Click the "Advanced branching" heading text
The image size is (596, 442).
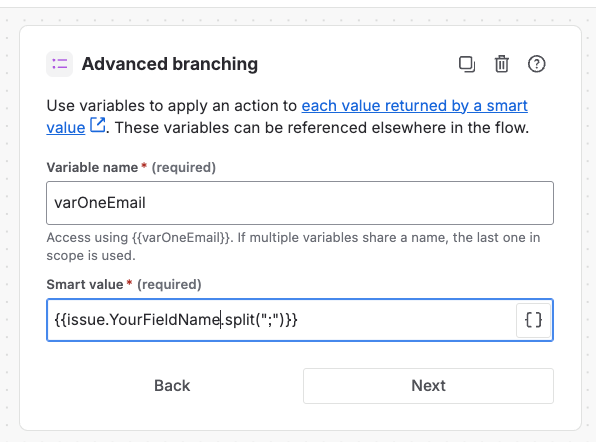[x=170, y=64]
